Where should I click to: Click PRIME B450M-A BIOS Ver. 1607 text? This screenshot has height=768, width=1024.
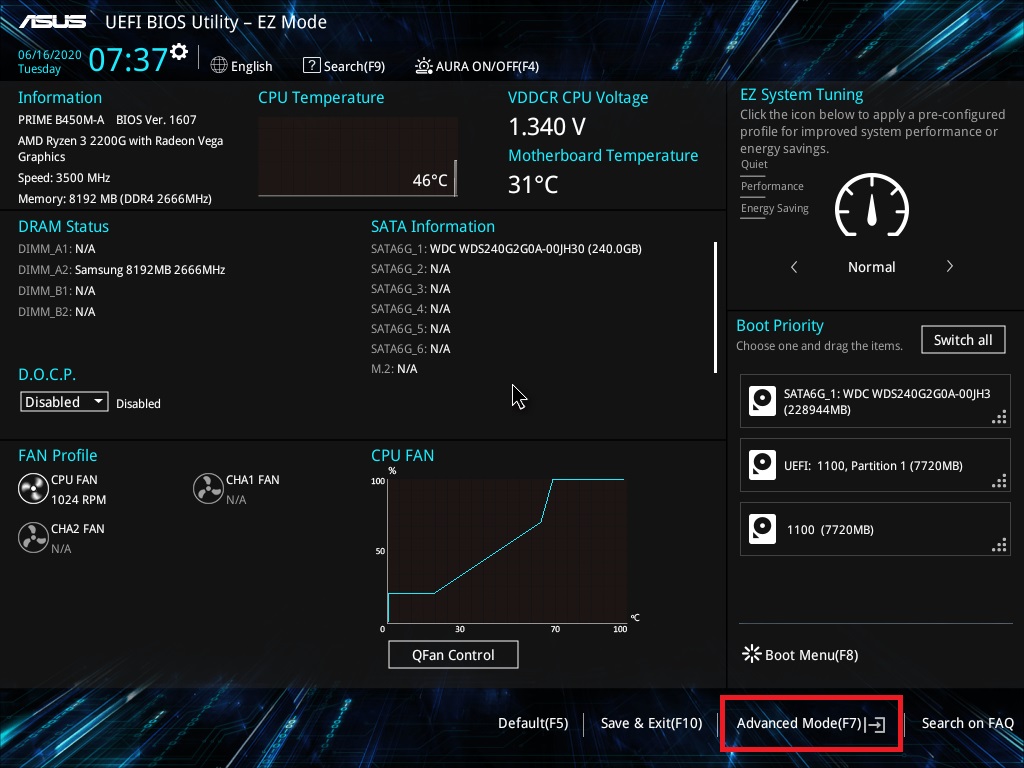coord(107,120)
